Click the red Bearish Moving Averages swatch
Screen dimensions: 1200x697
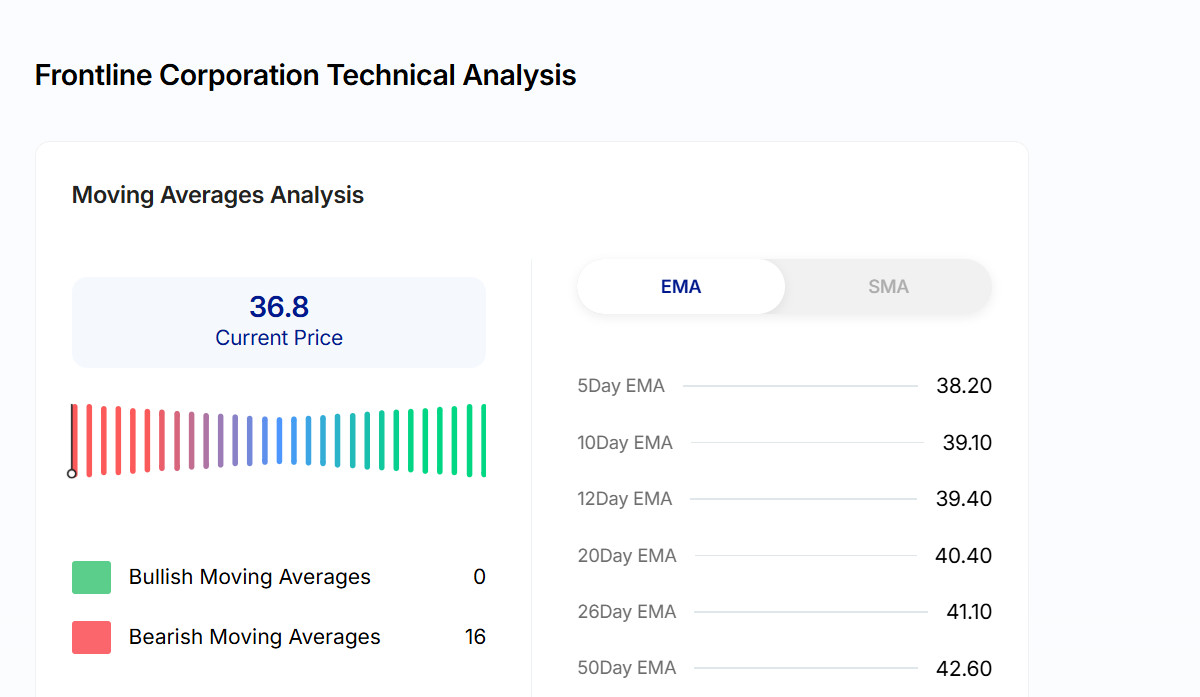click(91, 637)
